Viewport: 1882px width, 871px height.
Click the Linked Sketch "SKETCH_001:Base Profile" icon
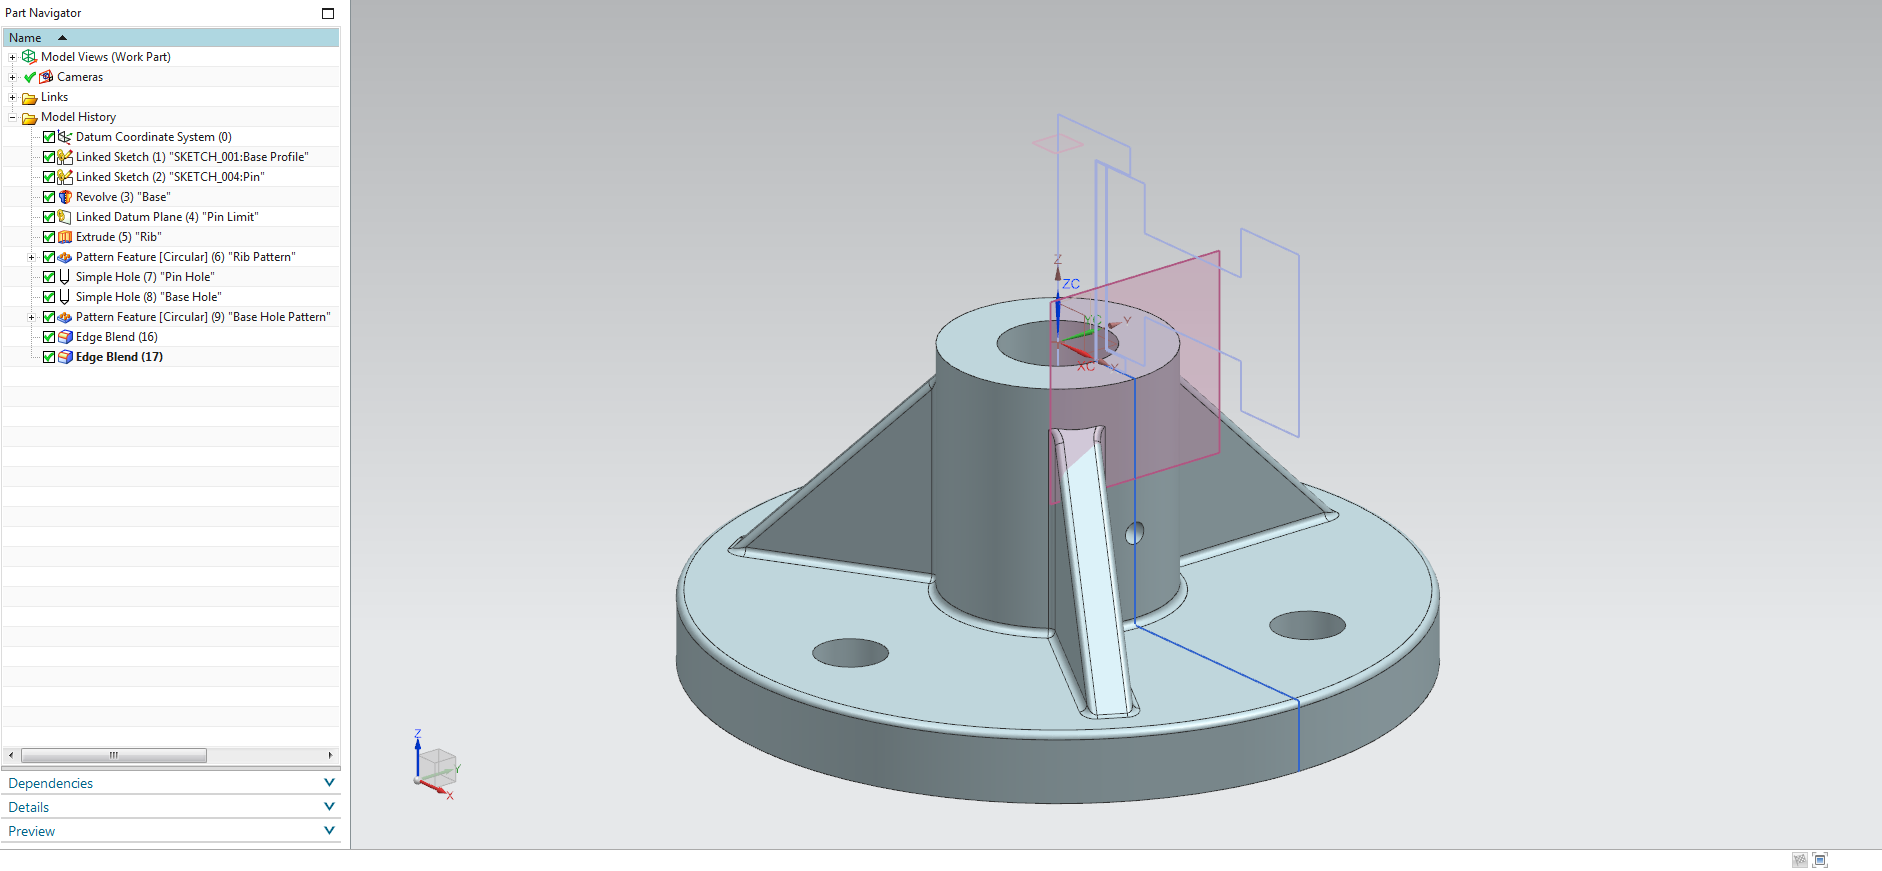65,157
